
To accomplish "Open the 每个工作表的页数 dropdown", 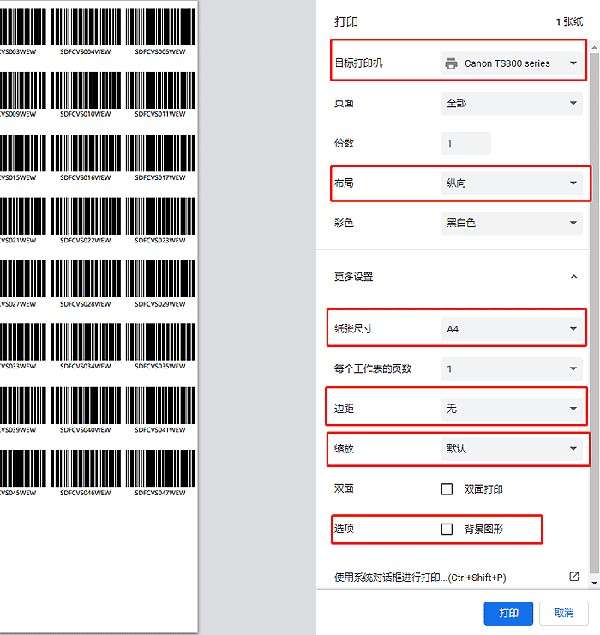I will click(x=512, y=369).
